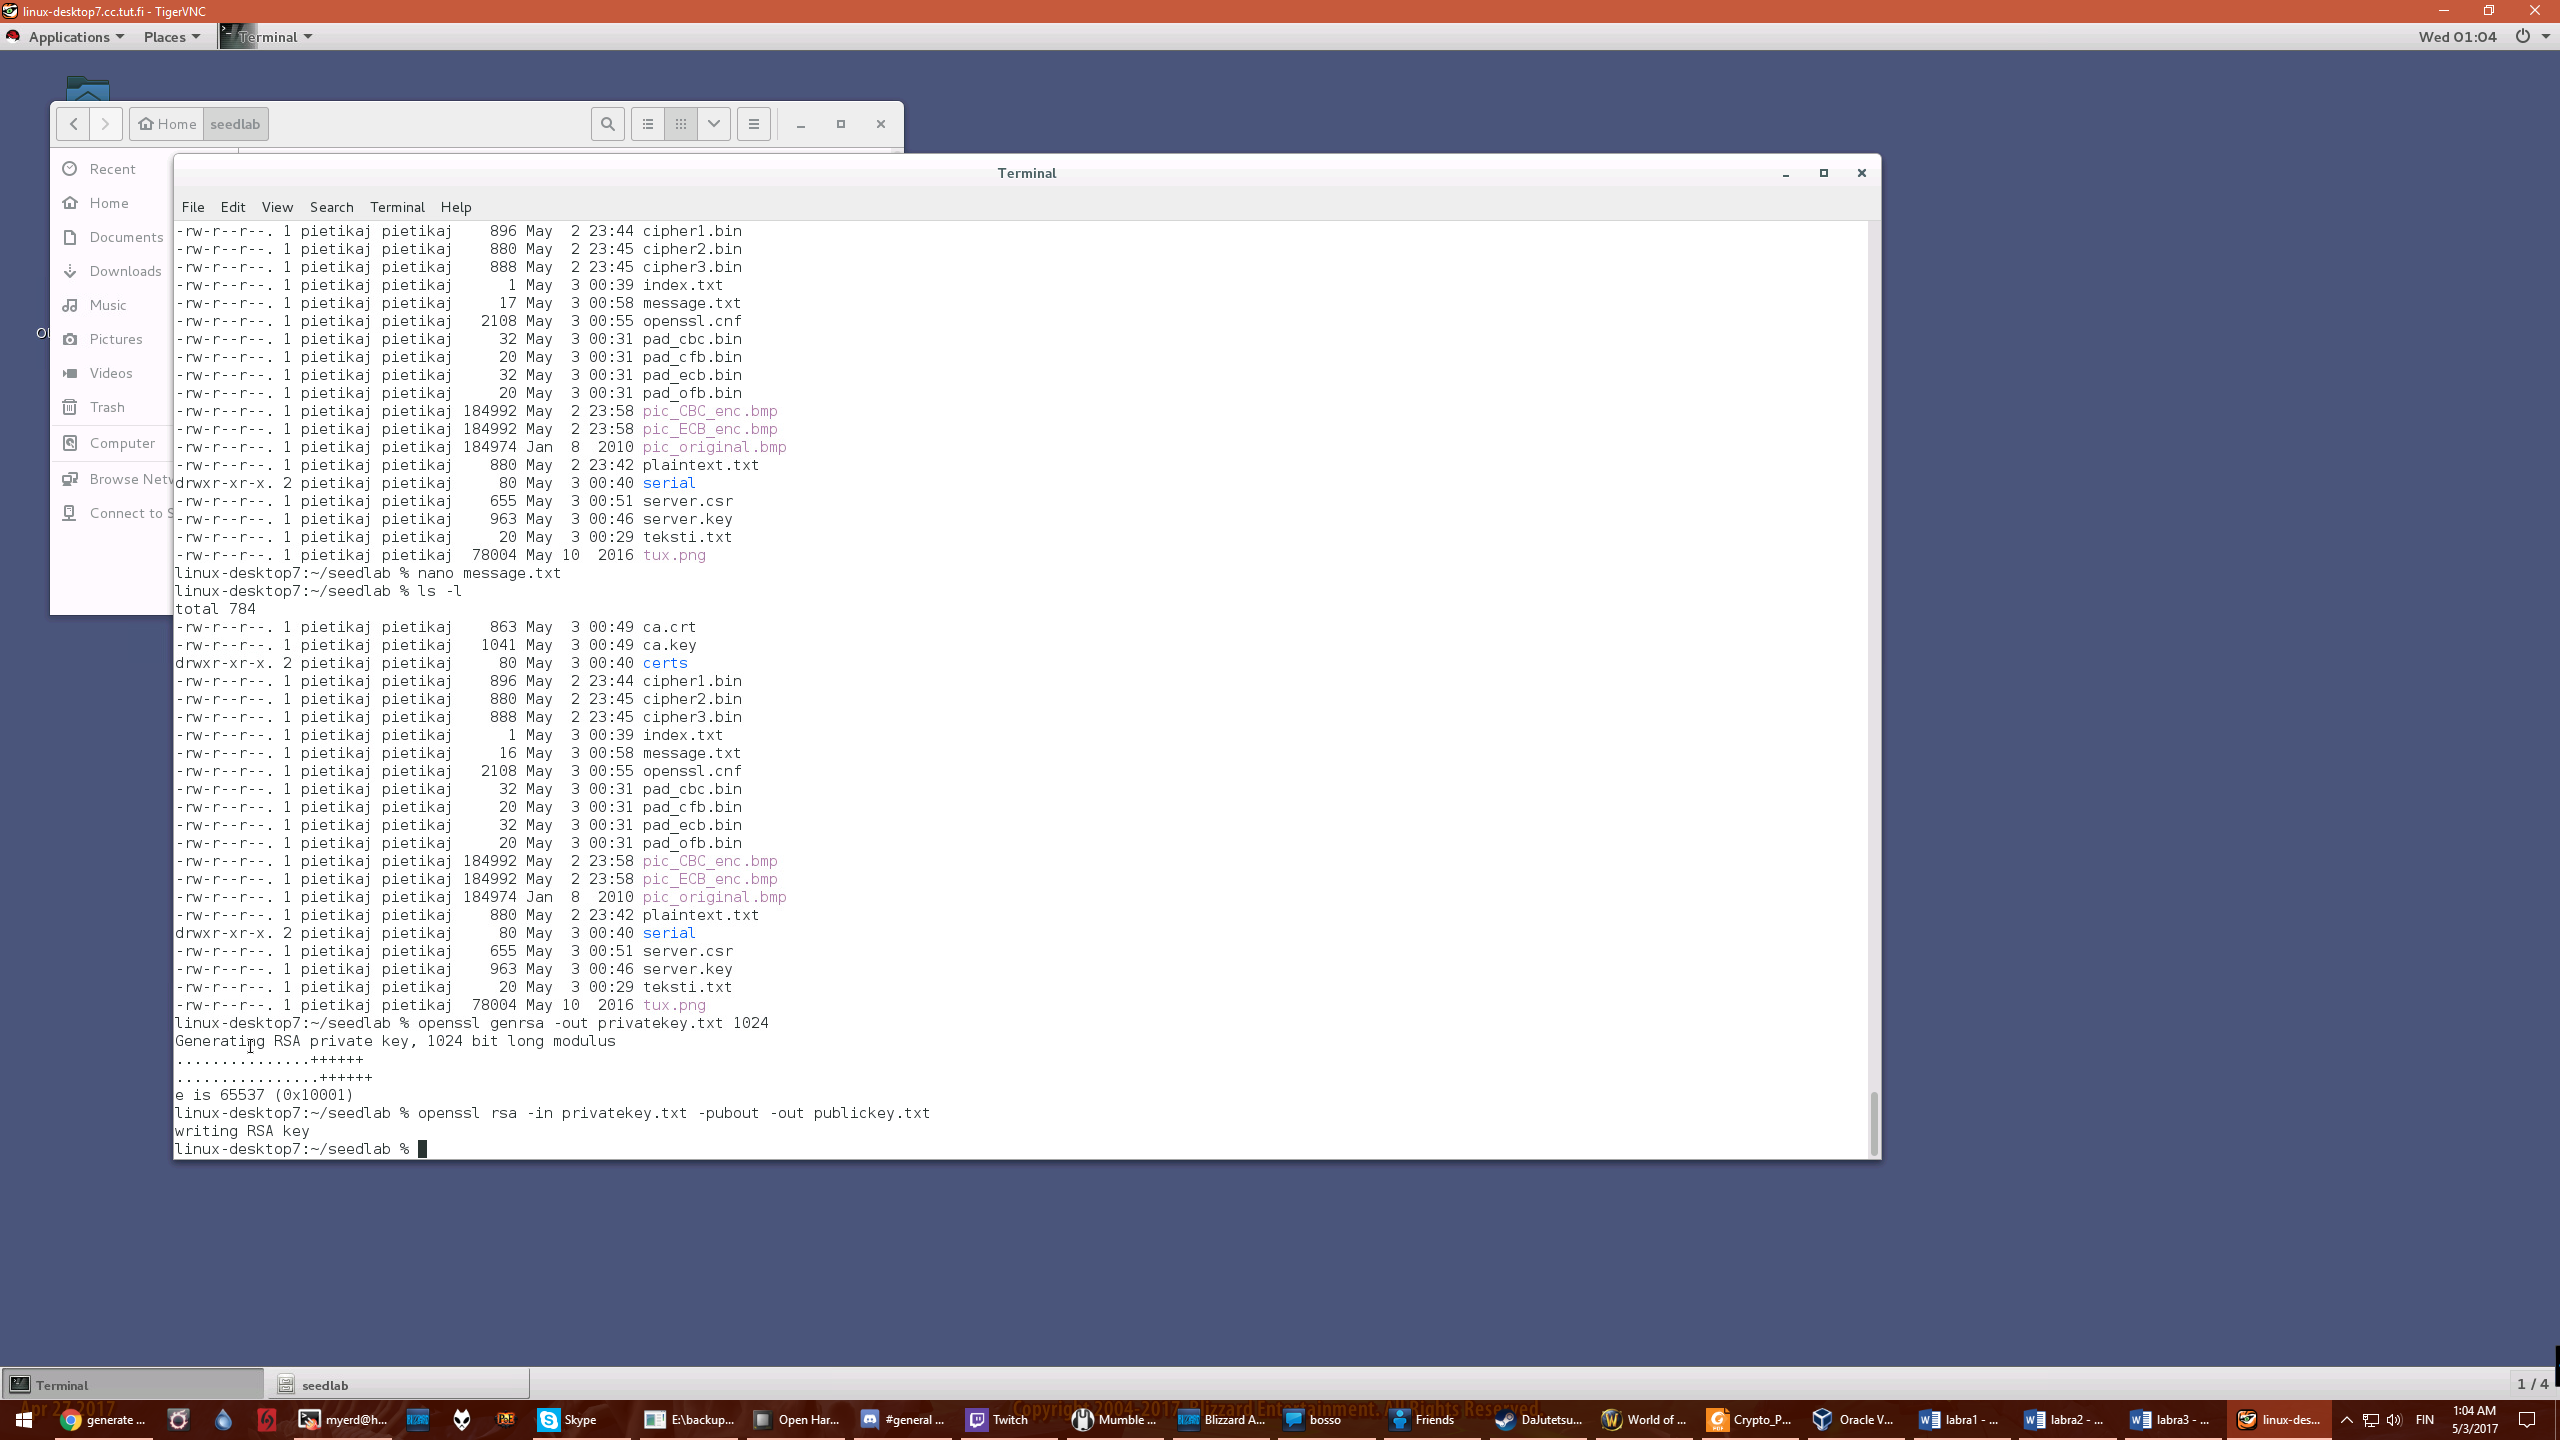Viewport: 2560px width, 1440px height.
Task: Switch file manager to list view
Action: pos(648,124)
